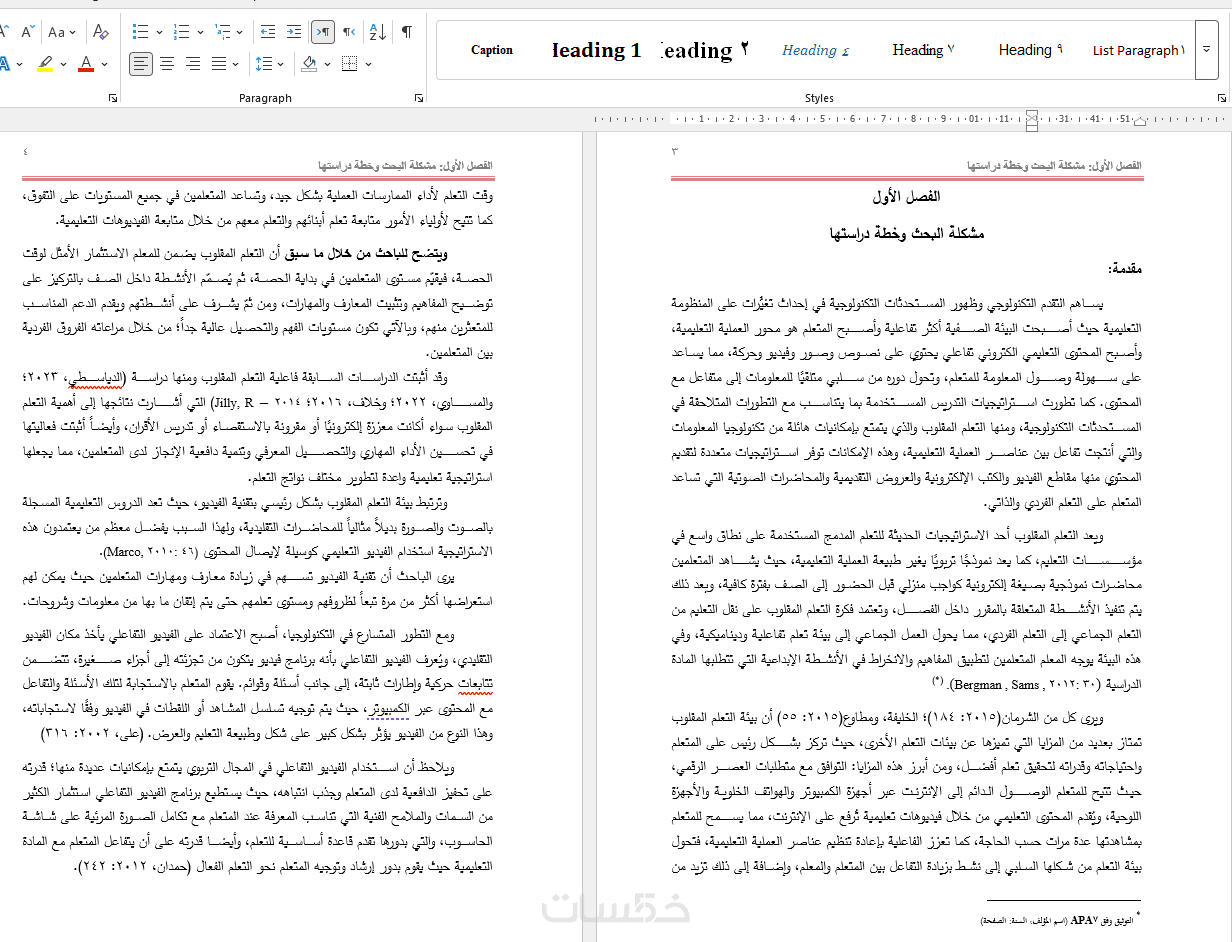
Task: Toggle right-to-left text direction
Action: pos(349,32)
